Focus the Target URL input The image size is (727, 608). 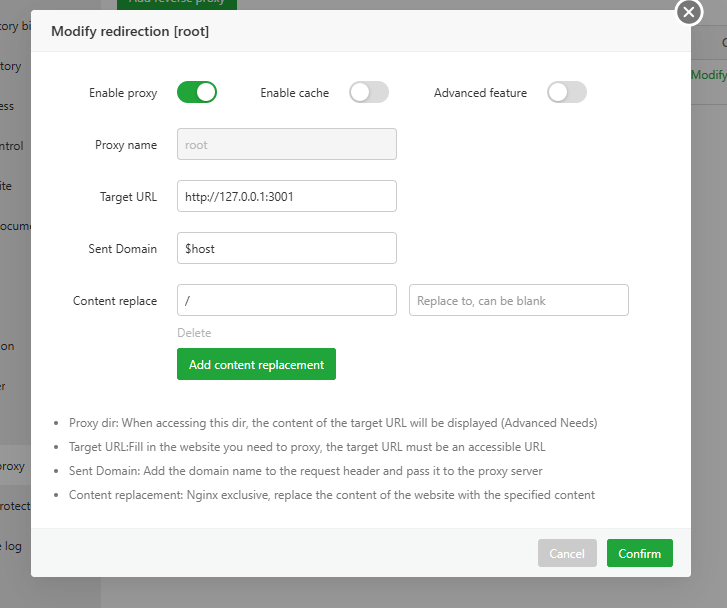point(286,196)
